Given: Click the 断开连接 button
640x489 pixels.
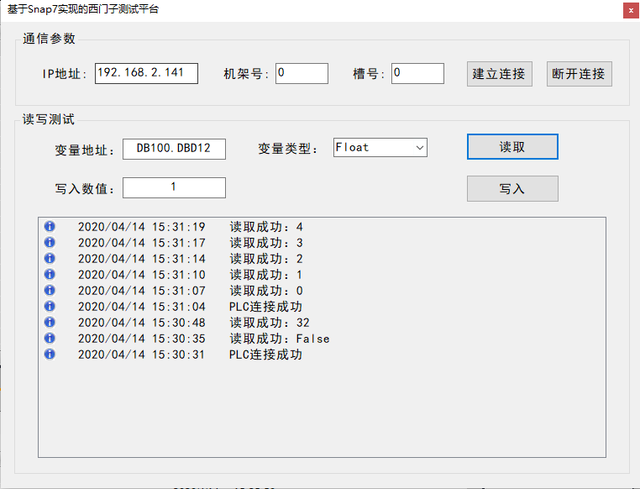Looking at the screenshot, I should point(579,74).
